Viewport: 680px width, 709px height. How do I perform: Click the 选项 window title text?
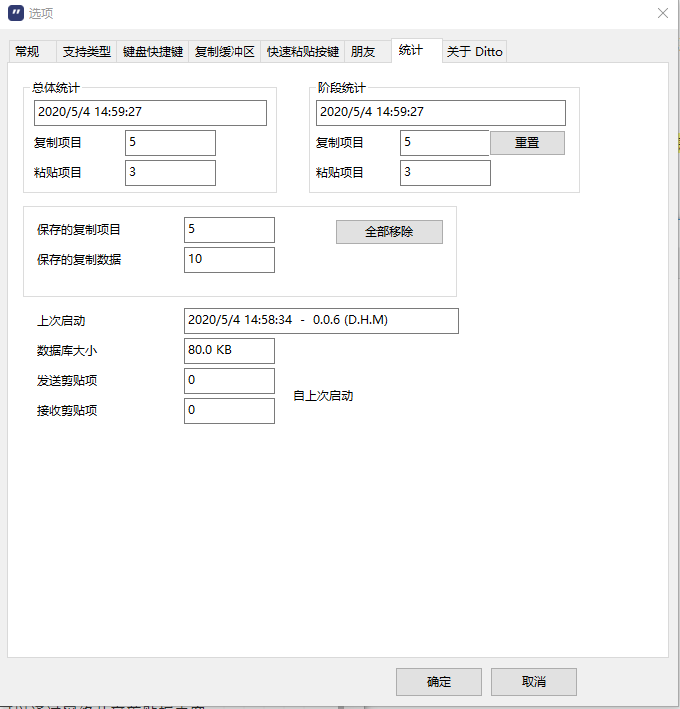click(41, 14)
